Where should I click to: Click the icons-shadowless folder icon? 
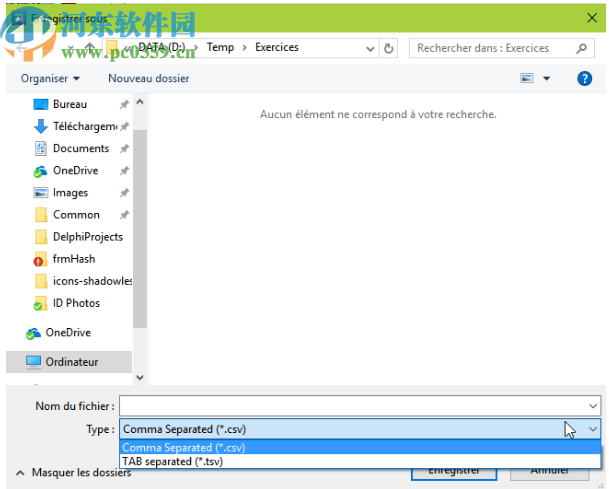click(x=41, y=281)
